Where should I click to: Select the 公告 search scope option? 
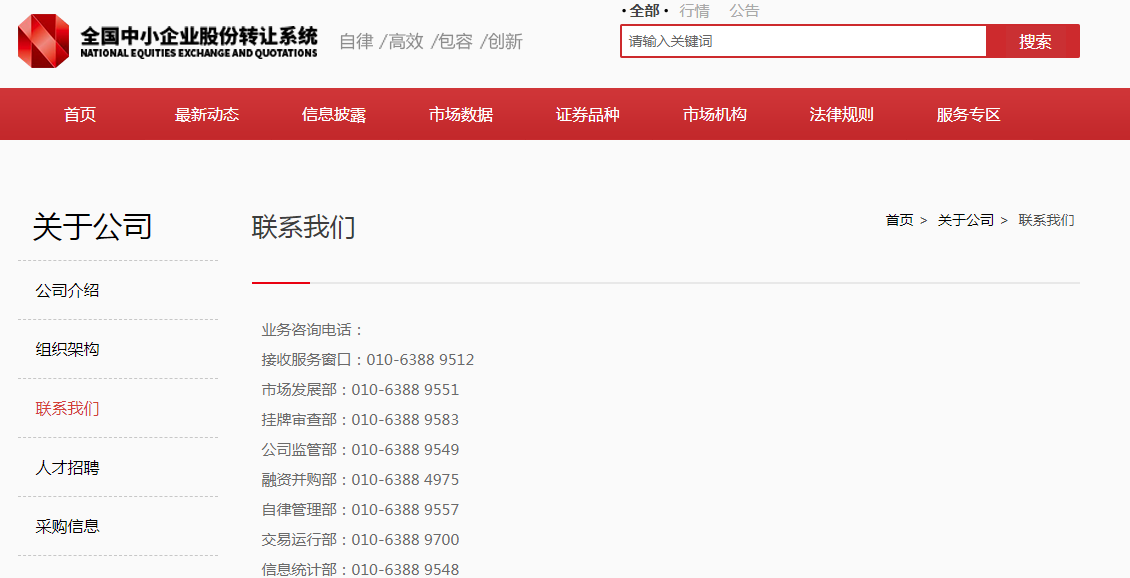(x=744, y=11)
